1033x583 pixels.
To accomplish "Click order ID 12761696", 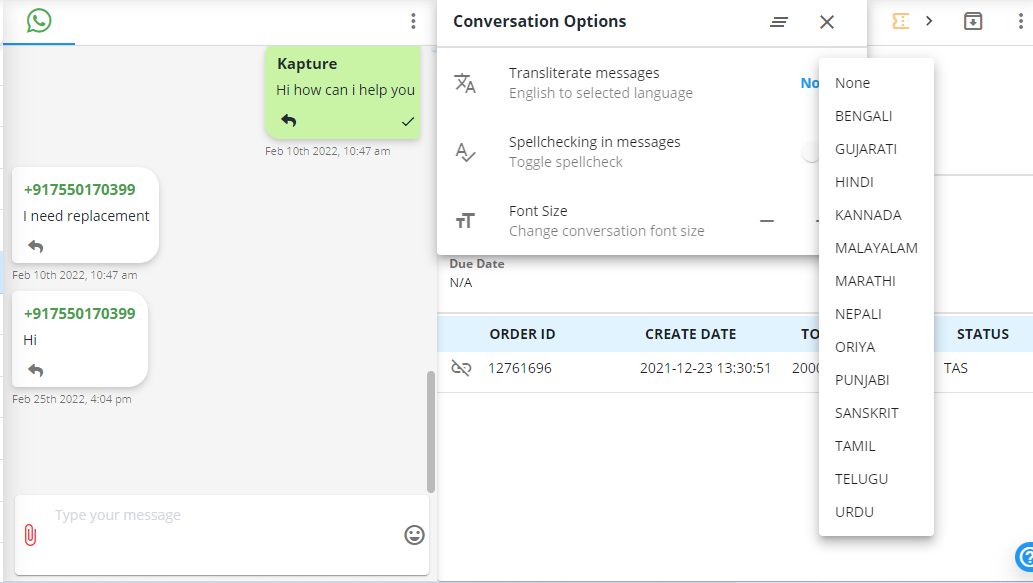I will tap(520, 368).
